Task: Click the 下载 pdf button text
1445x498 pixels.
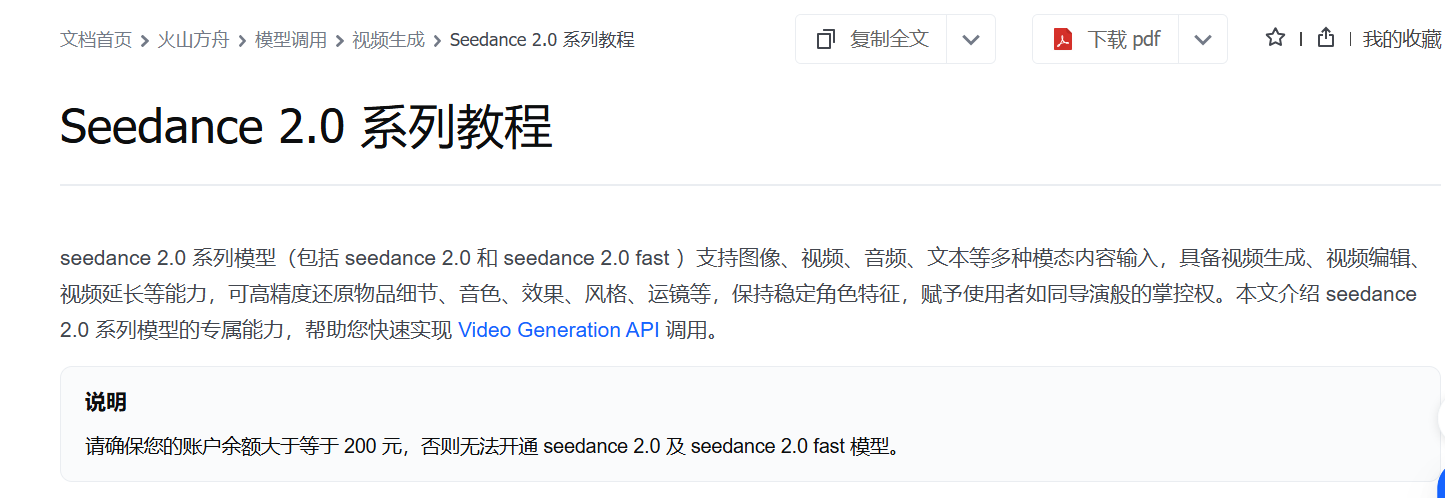Action: [1124, 40]
